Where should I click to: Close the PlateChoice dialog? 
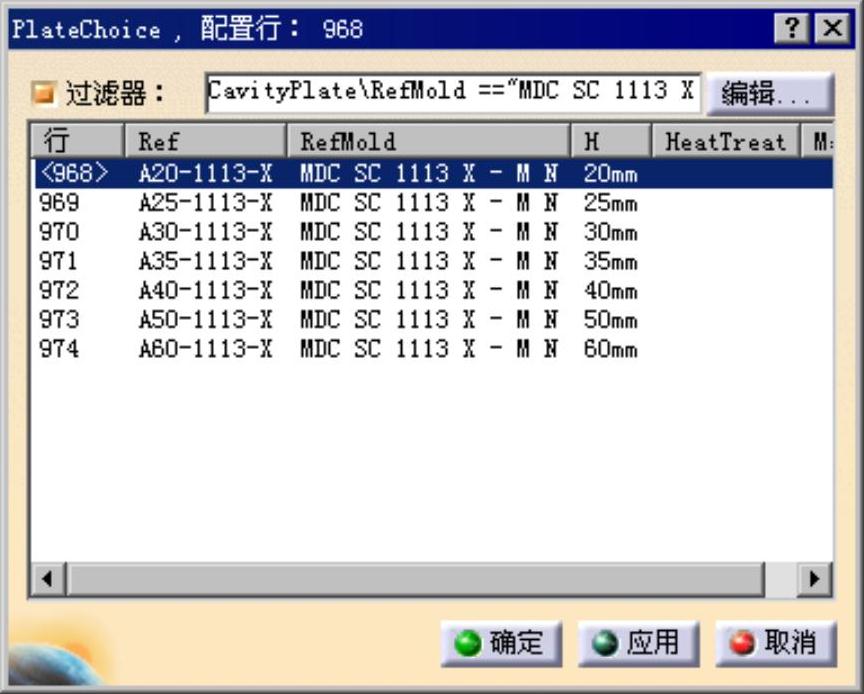pyautogui.click(x=832, y=28)
